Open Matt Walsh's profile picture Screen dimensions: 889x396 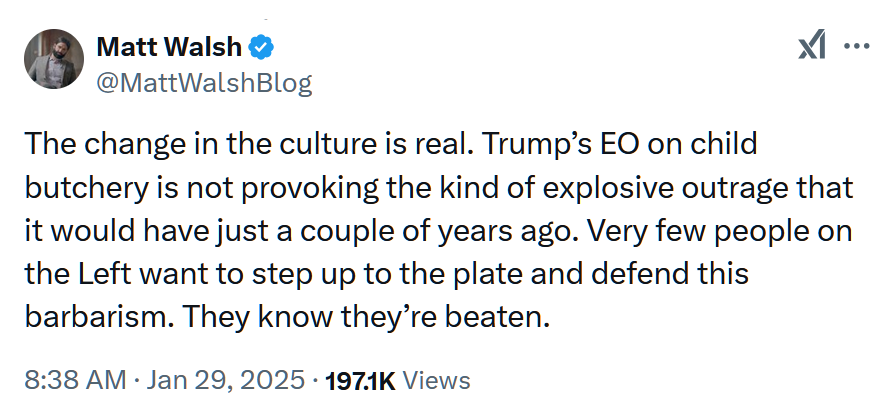pos(54,59)
